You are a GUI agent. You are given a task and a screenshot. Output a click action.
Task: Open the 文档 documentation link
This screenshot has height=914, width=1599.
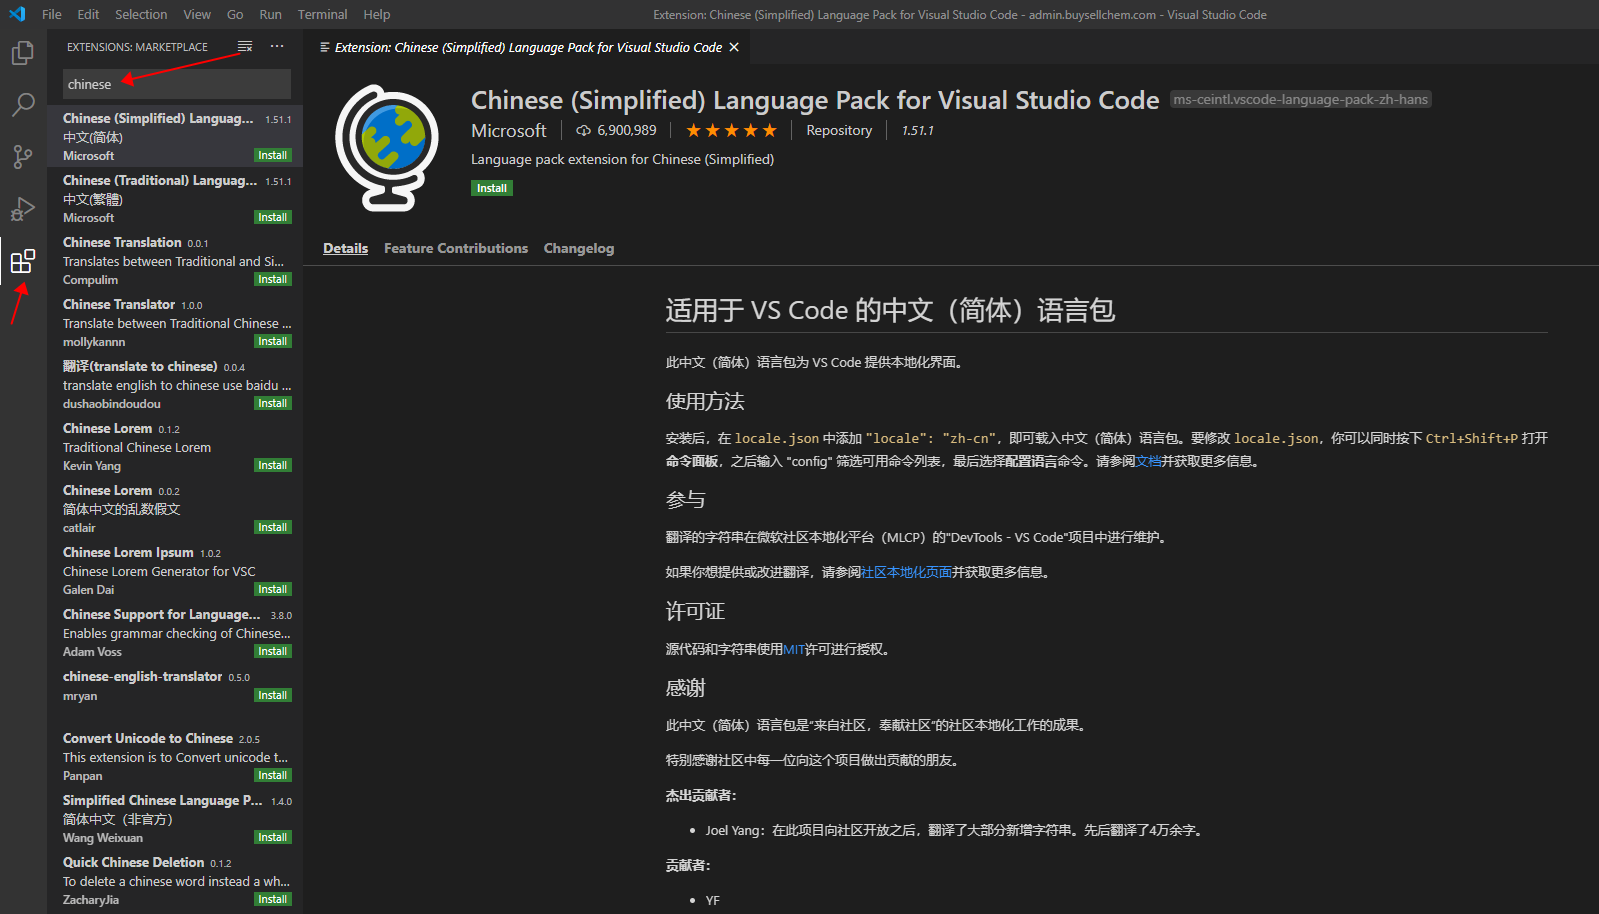pos(1148,461)
